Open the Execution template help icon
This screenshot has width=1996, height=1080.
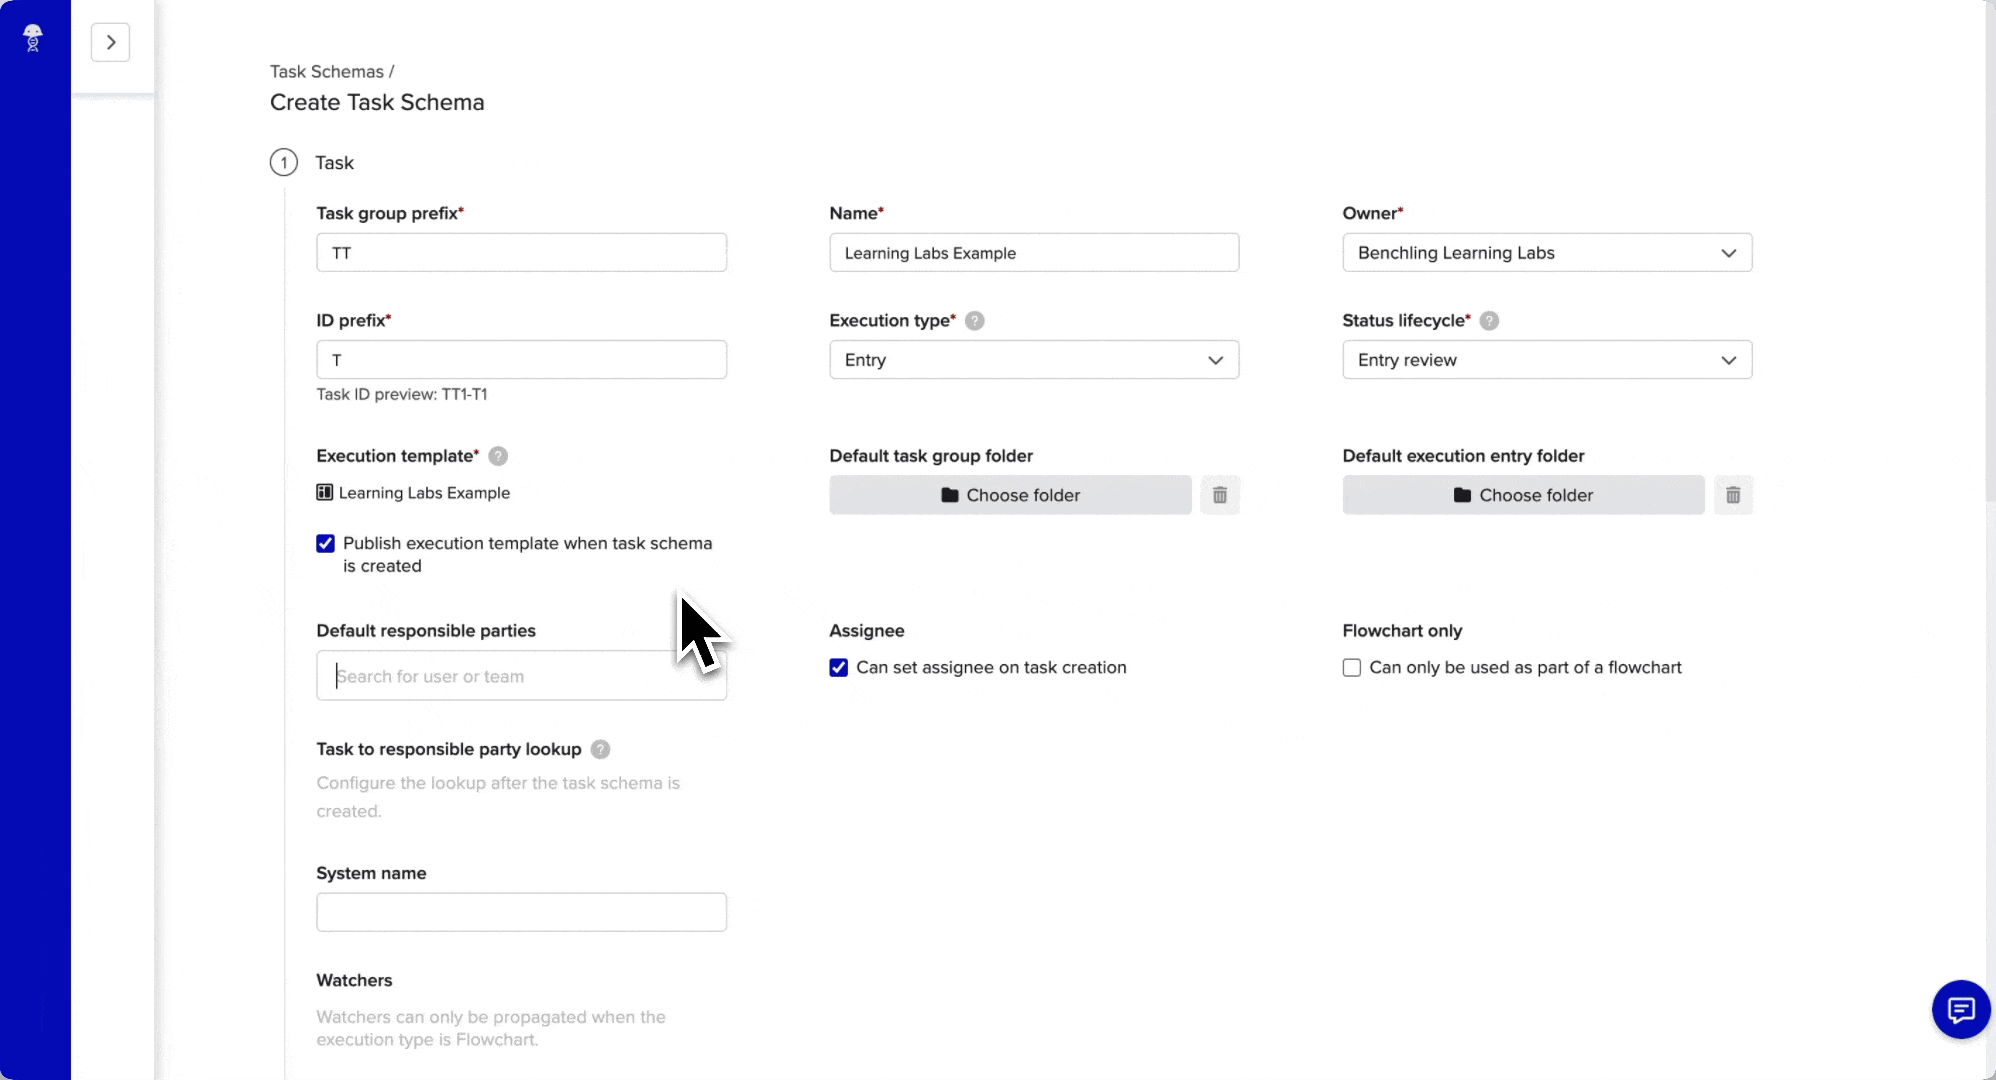497,456
